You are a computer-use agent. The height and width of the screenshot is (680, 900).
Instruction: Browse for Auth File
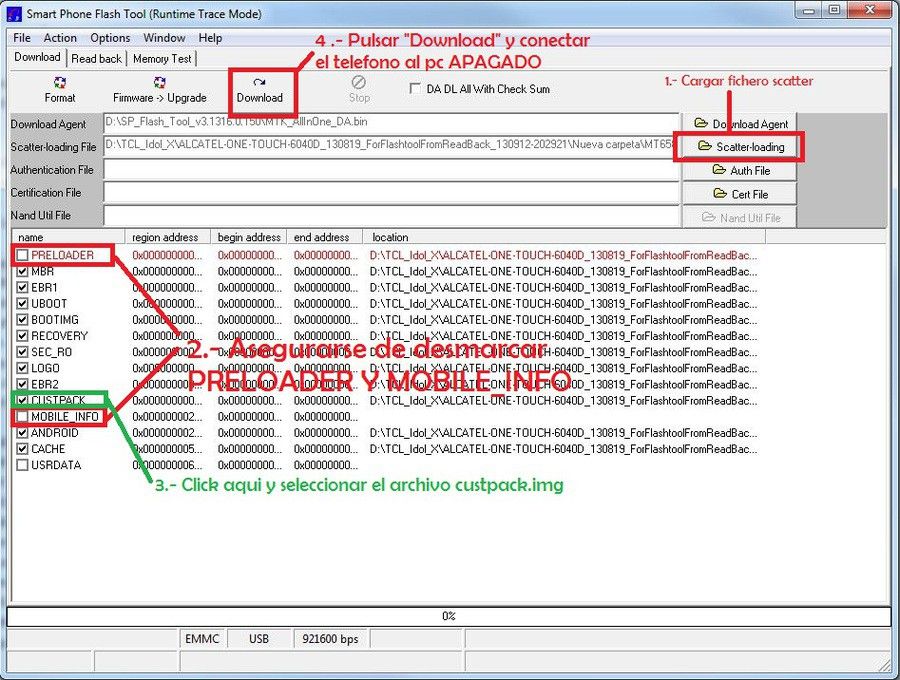click(739, 170)
